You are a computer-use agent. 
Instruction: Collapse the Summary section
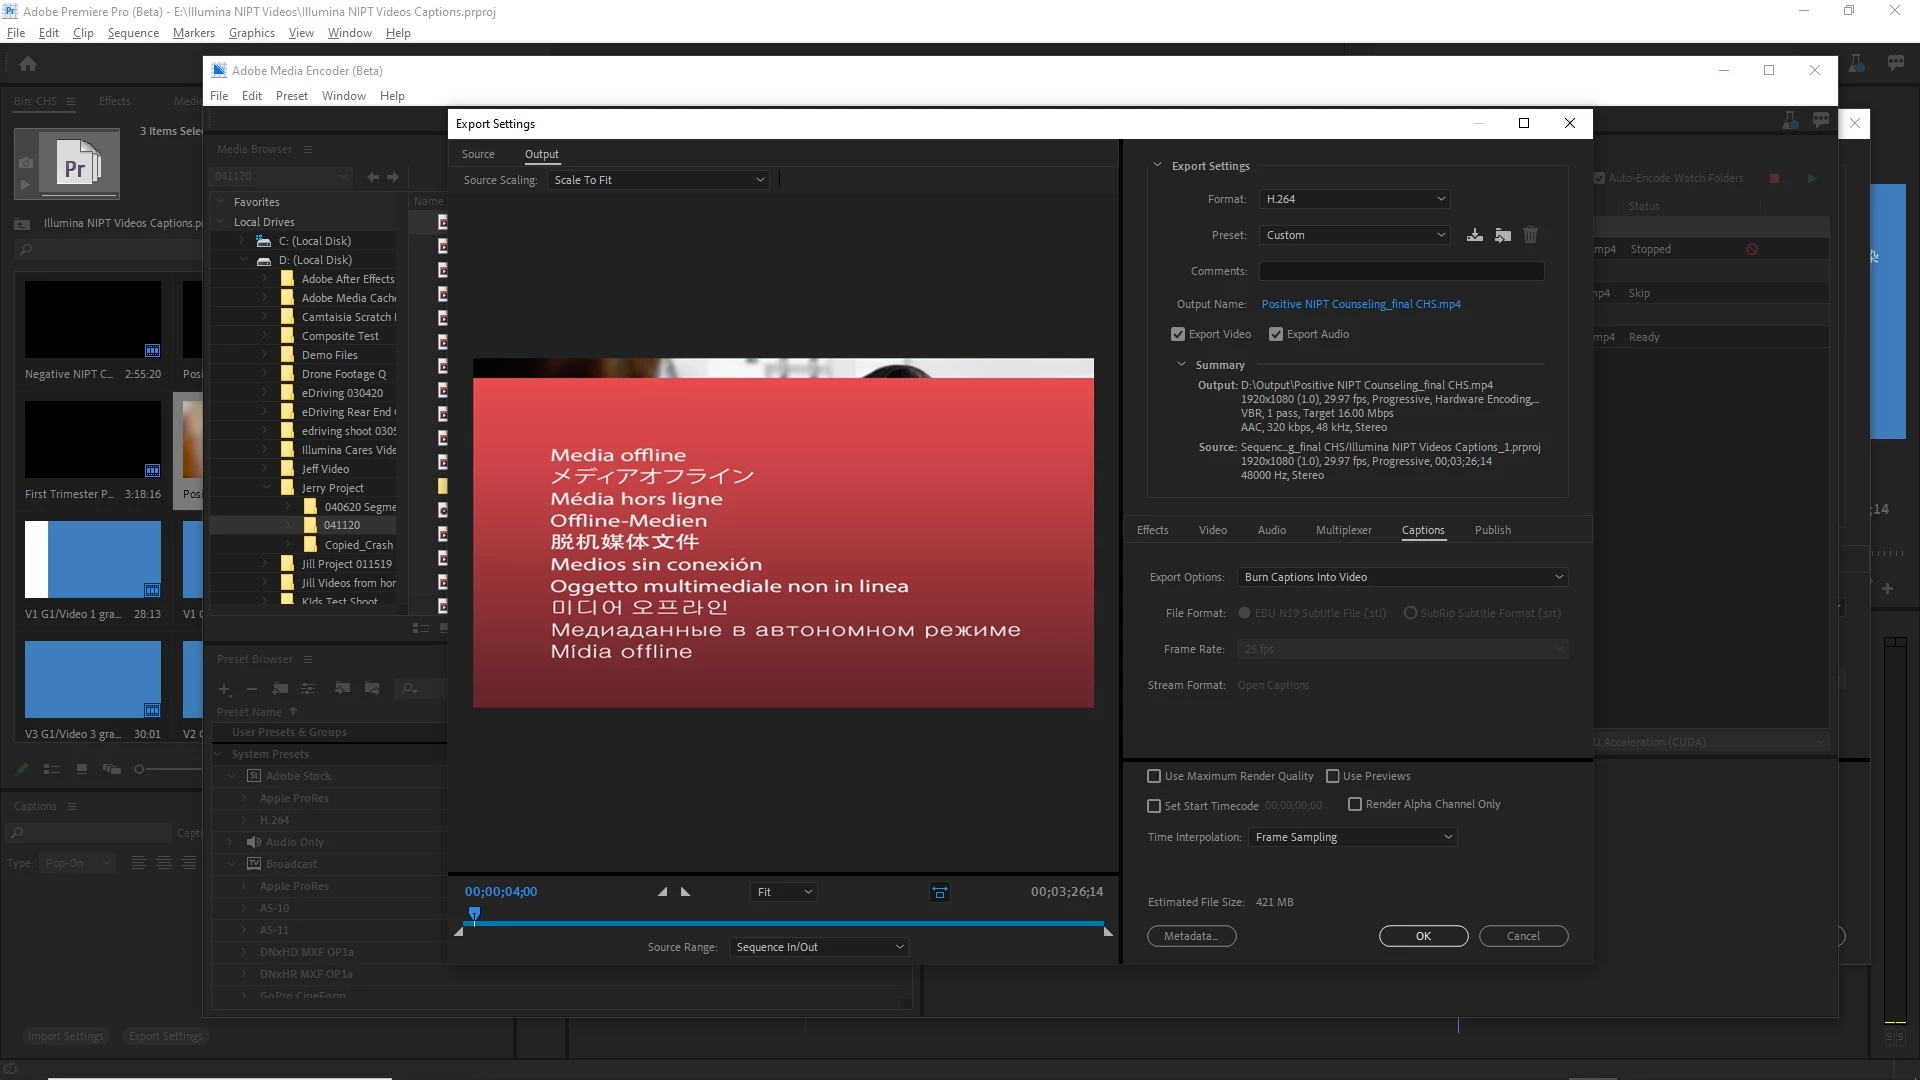[1181, 365]
